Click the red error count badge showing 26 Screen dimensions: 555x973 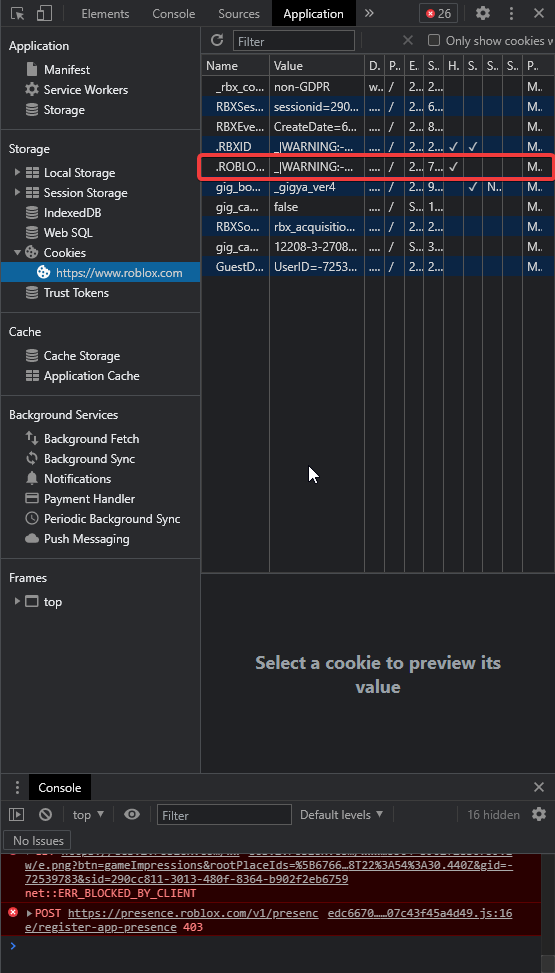pyautogui.click(x=438, y=13)
